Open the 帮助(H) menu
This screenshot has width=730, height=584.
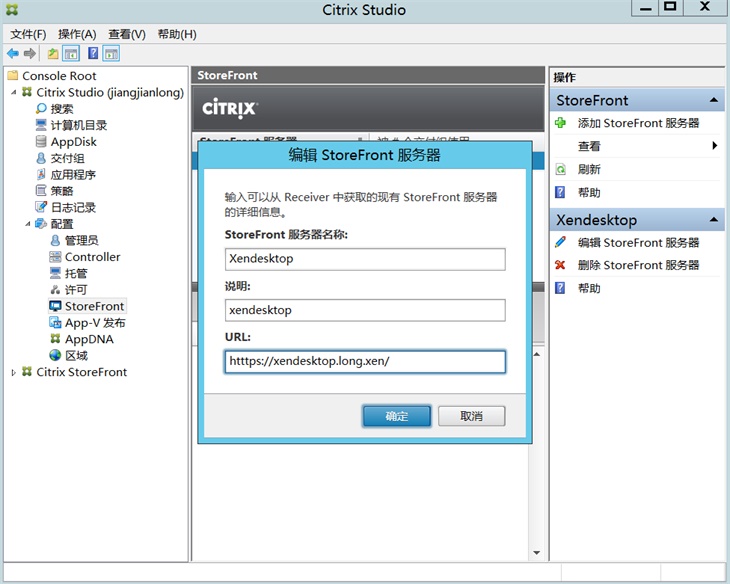pos(177,34)
